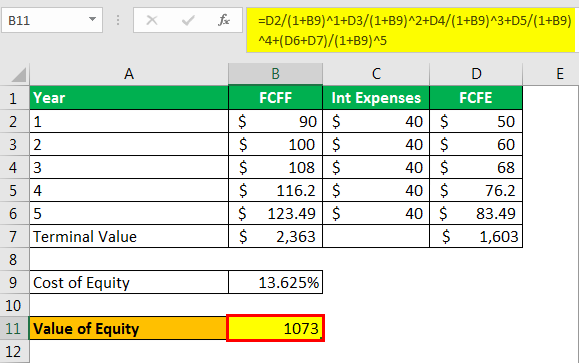Image resolution: width=579 pixels, height=363 pixels.
Task: Click the Cancel (X) formula bar icon
Action: click(152, 20)
